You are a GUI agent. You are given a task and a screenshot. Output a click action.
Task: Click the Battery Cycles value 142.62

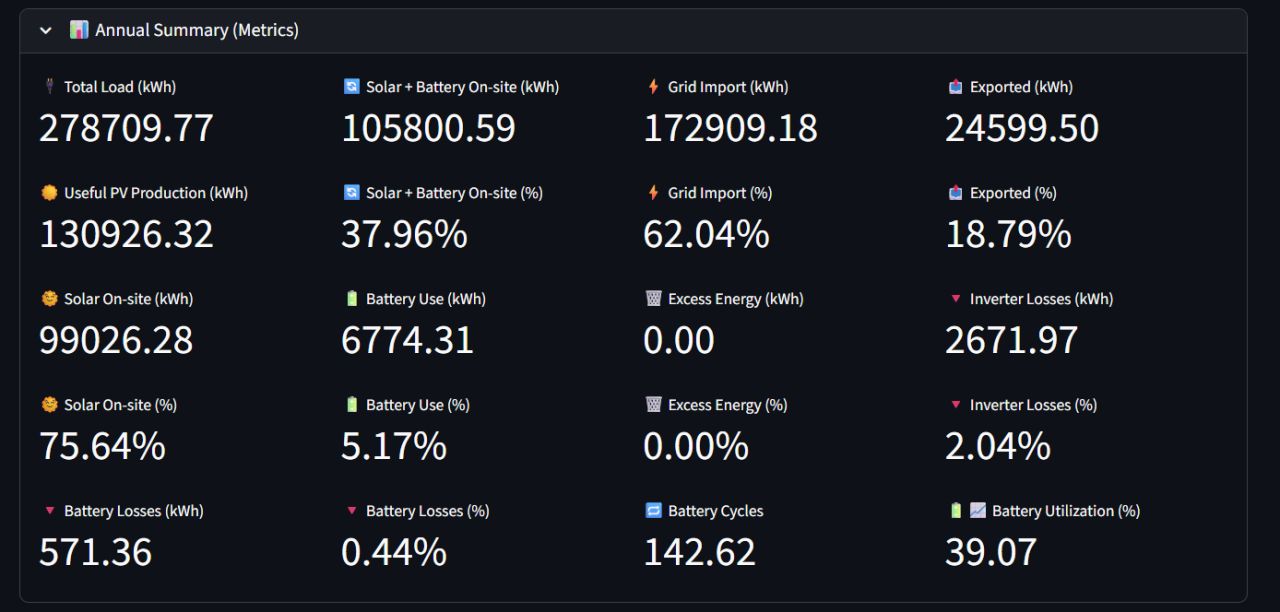pos(699,553)
